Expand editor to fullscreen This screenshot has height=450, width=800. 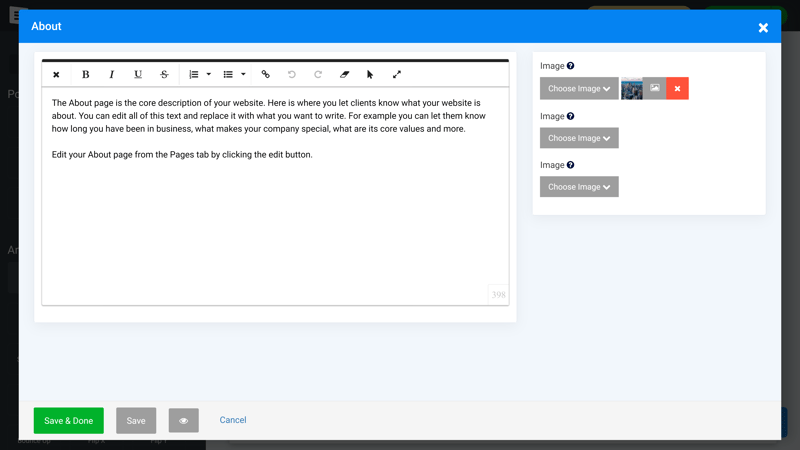(397, 75)
